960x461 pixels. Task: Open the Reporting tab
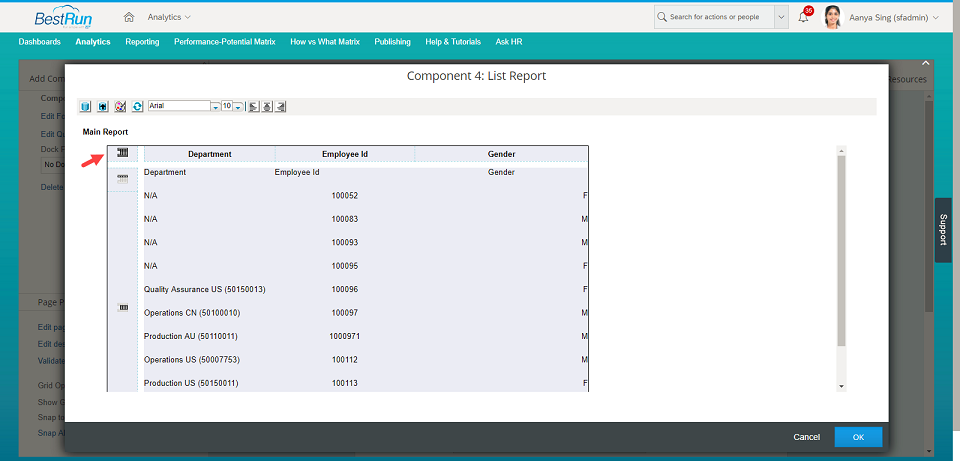[142, 42]
